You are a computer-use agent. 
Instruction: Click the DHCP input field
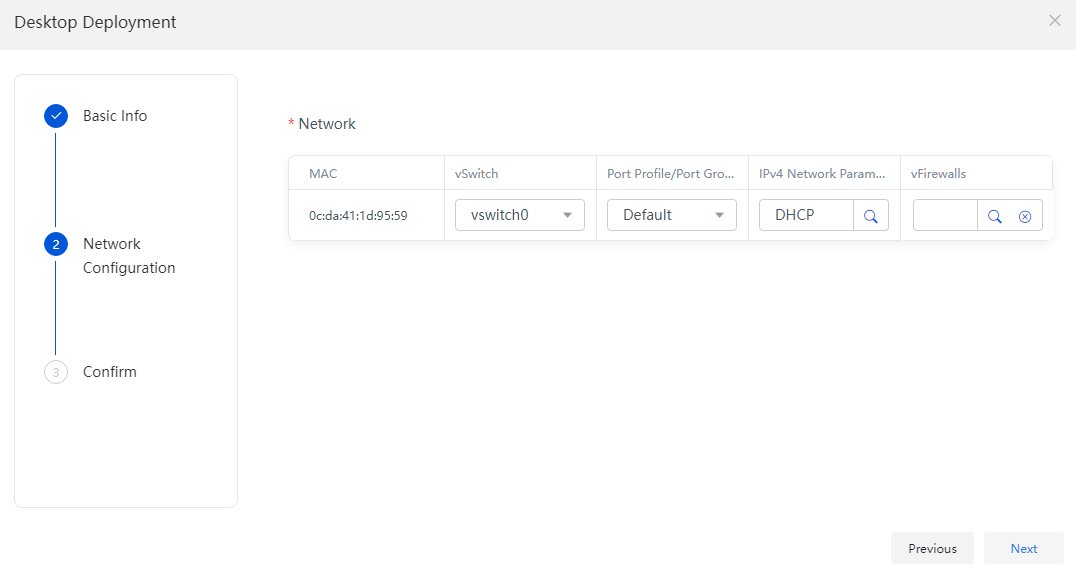(806, 215)
